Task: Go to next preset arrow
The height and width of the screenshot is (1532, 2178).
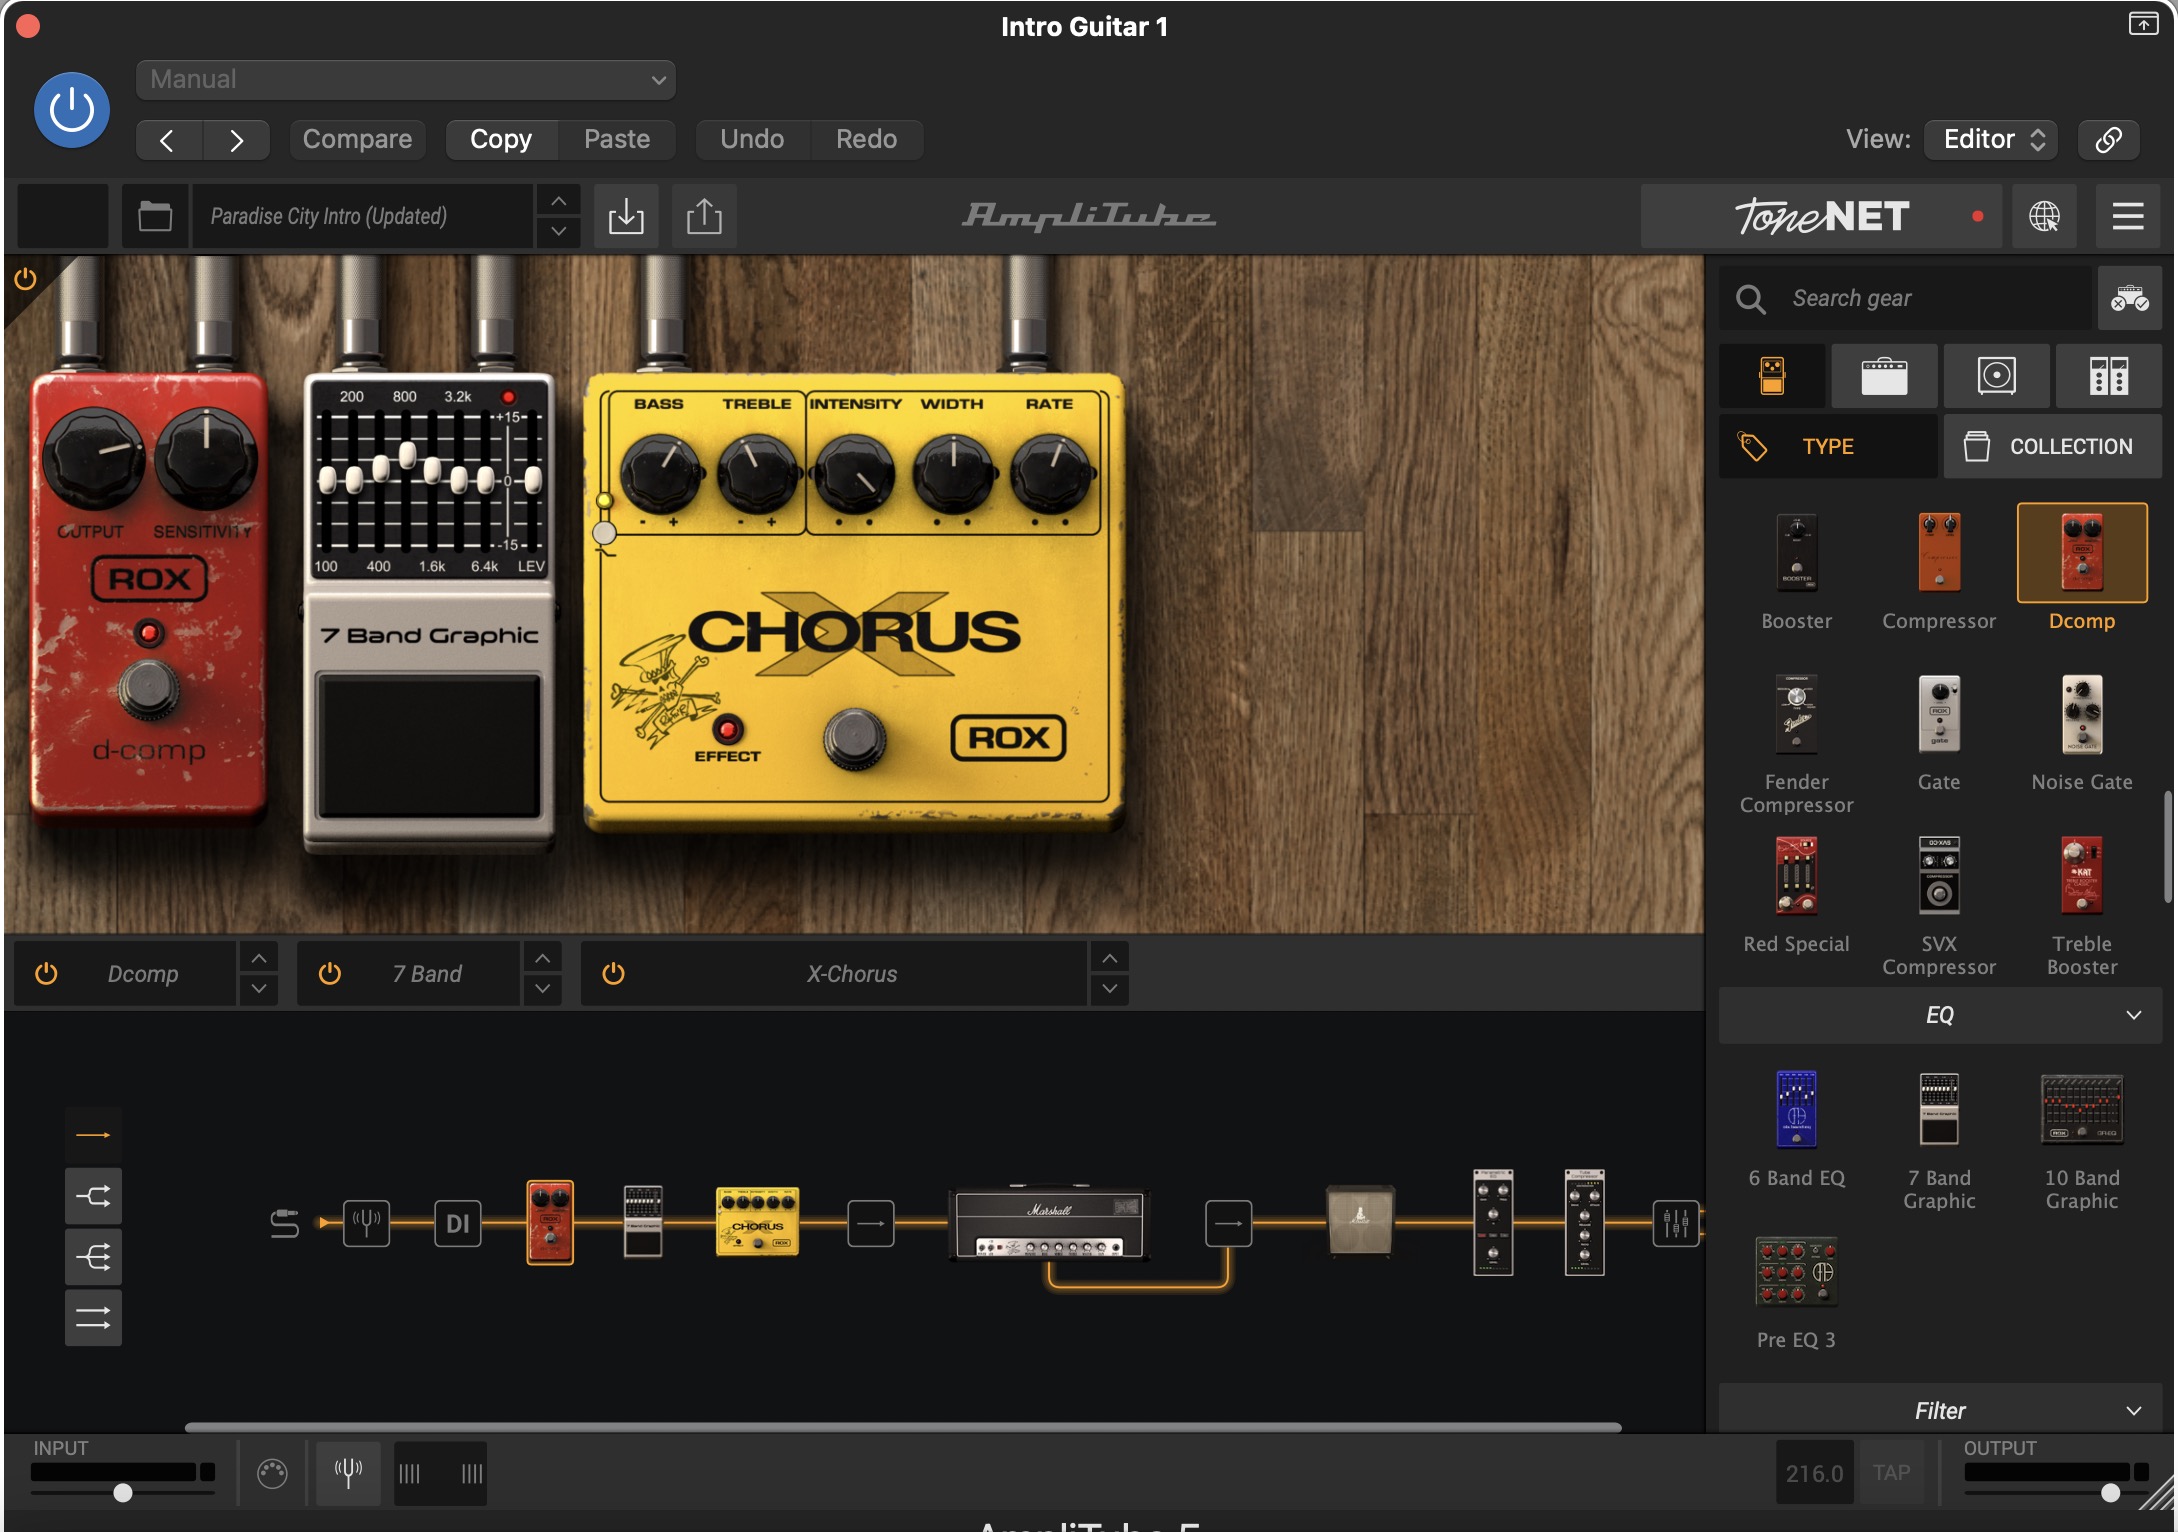Action: [236, 140]
